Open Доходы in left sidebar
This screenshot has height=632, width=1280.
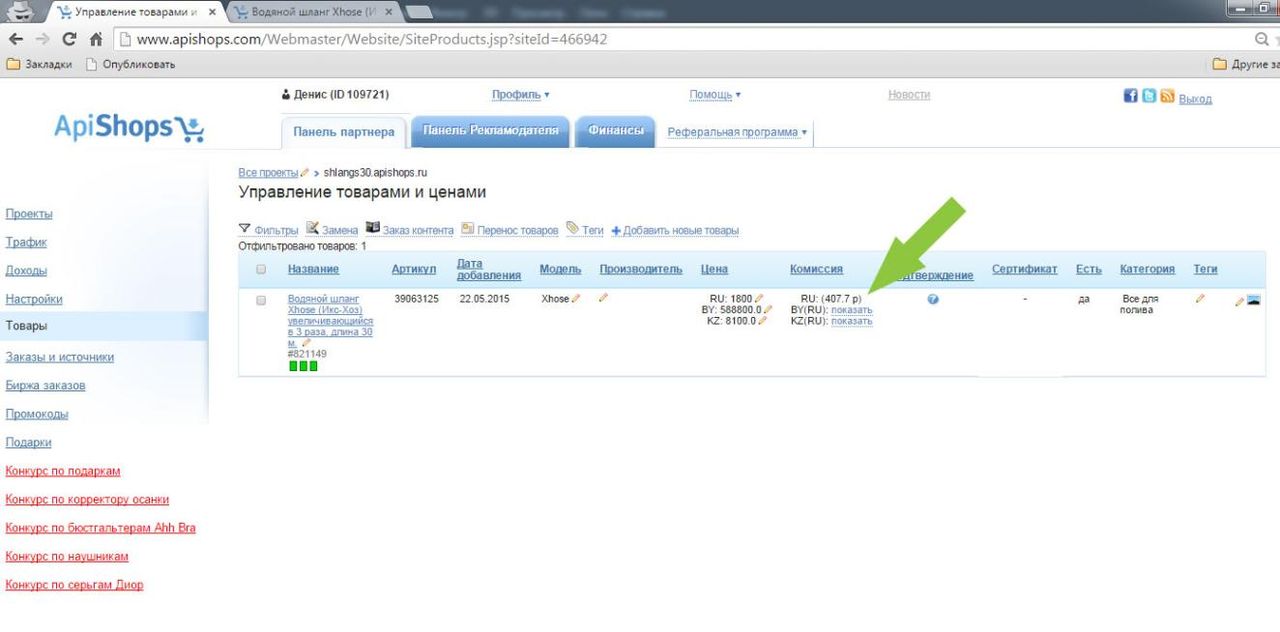tap(26, 271)
